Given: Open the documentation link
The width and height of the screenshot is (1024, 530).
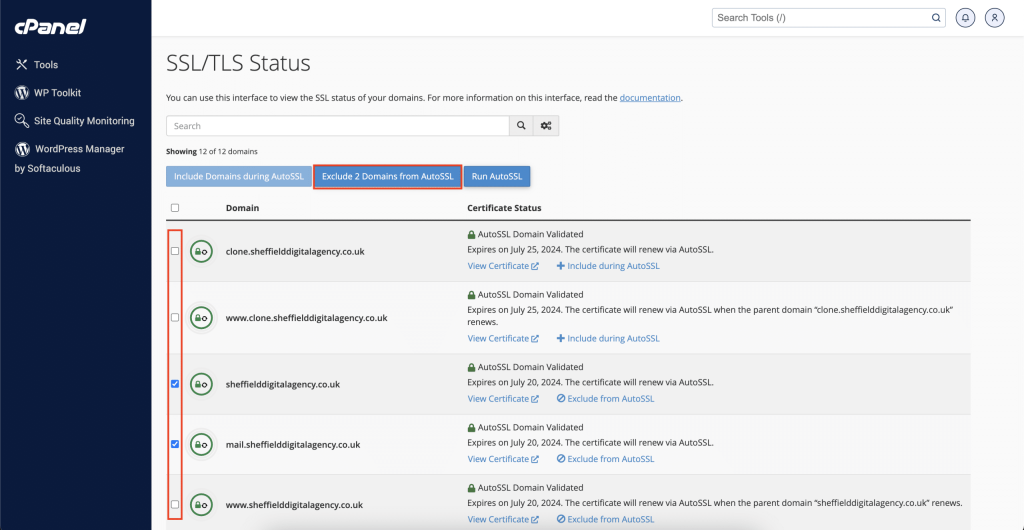Looking at the screenshot, I should pos(650,98).
